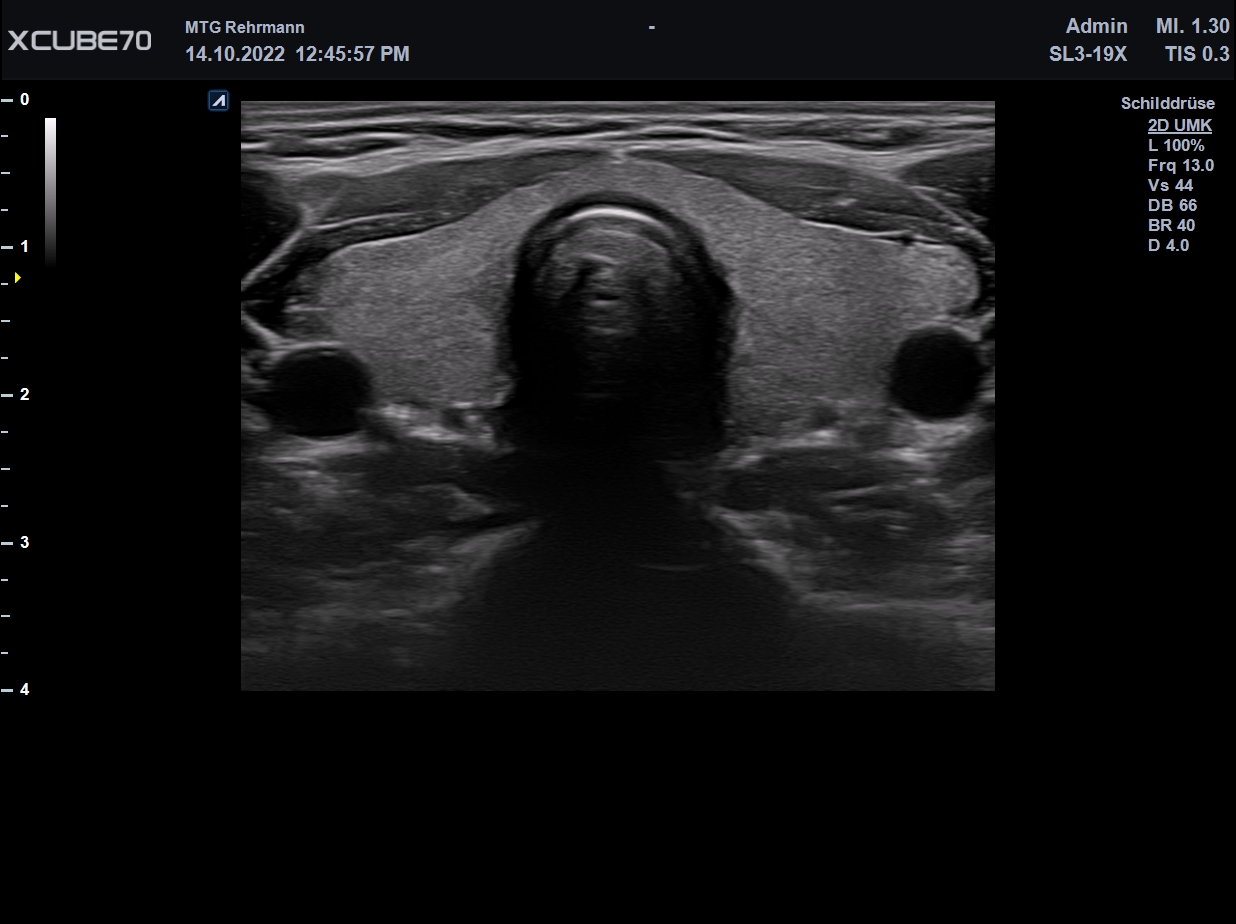This screenshot has width=1236, height=924.
Task: Click the XCUBE70 logo
Action: click(80, 41)
